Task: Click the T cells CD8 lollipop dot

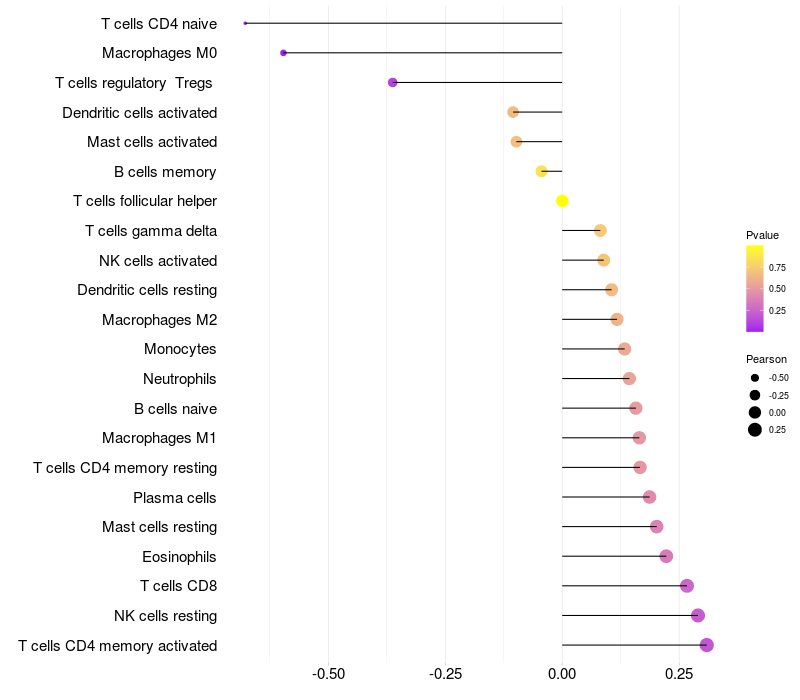Action: point(687,586)
